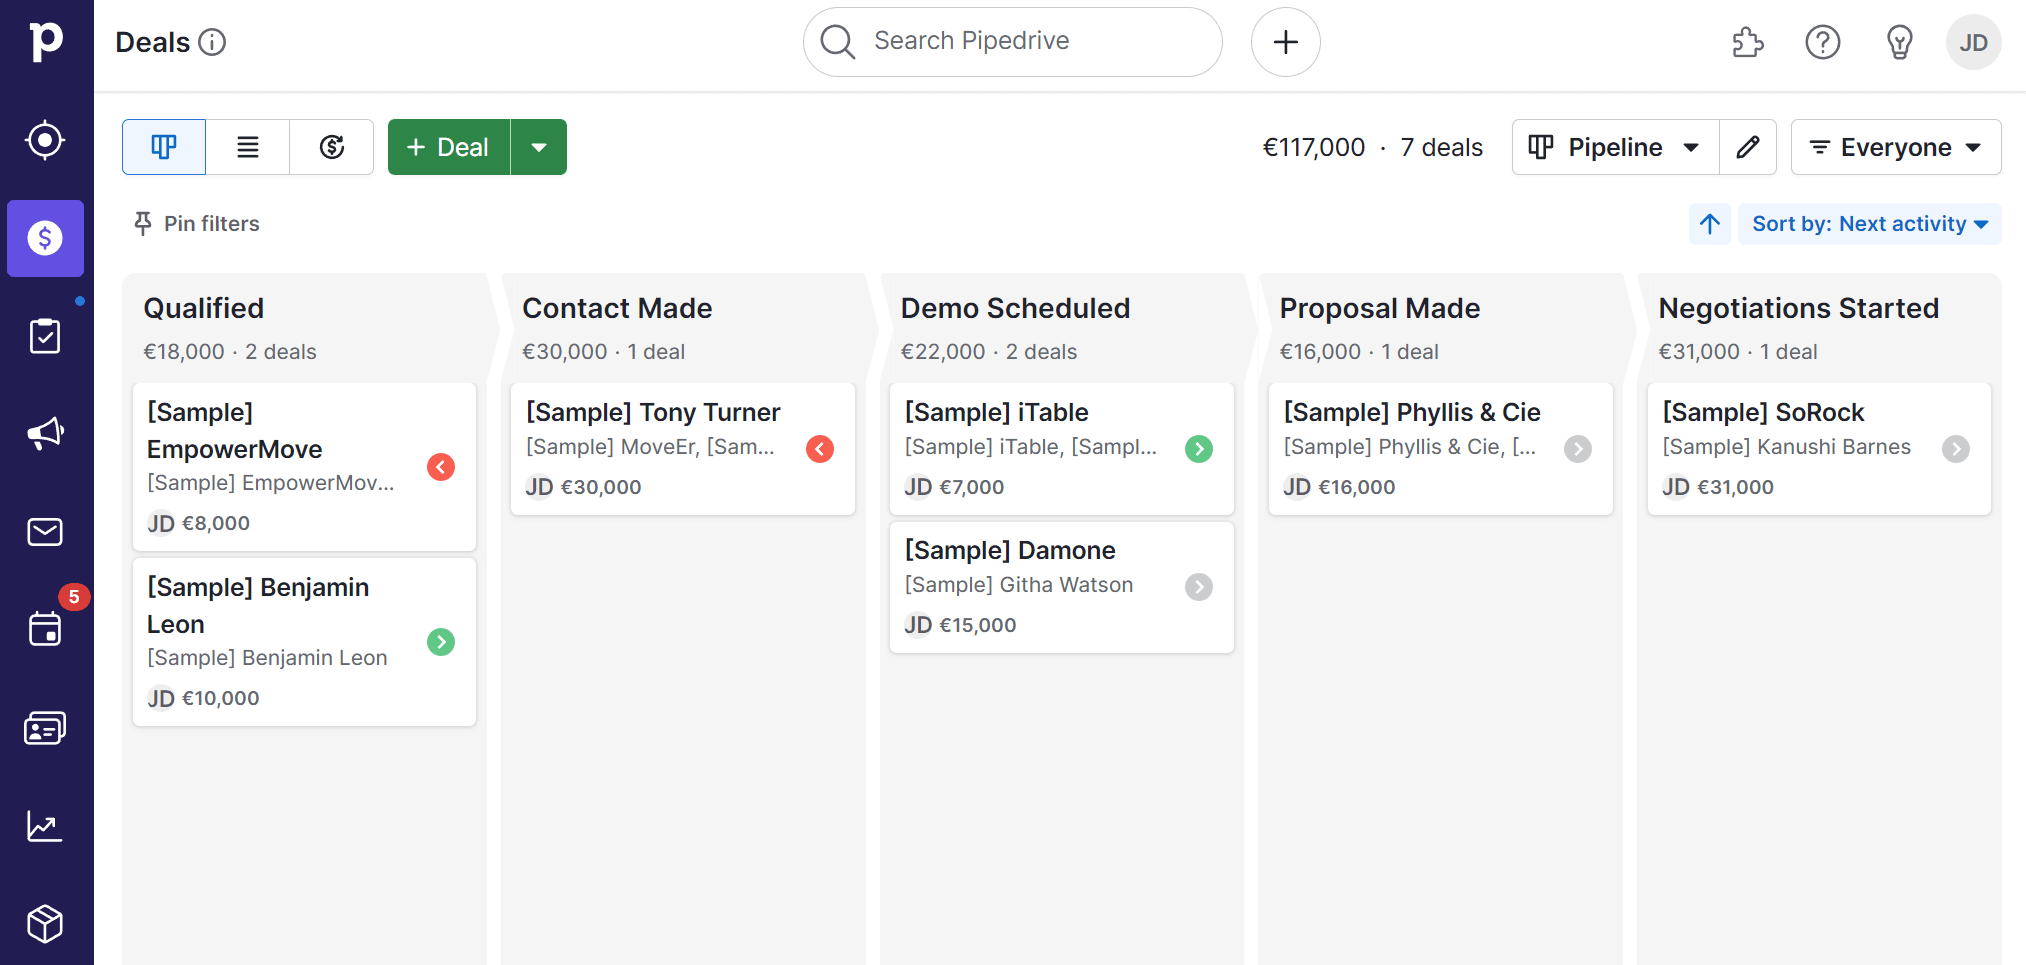Open Mail envelope icon in sidebar
The image size is (2026, 965).
45,532
